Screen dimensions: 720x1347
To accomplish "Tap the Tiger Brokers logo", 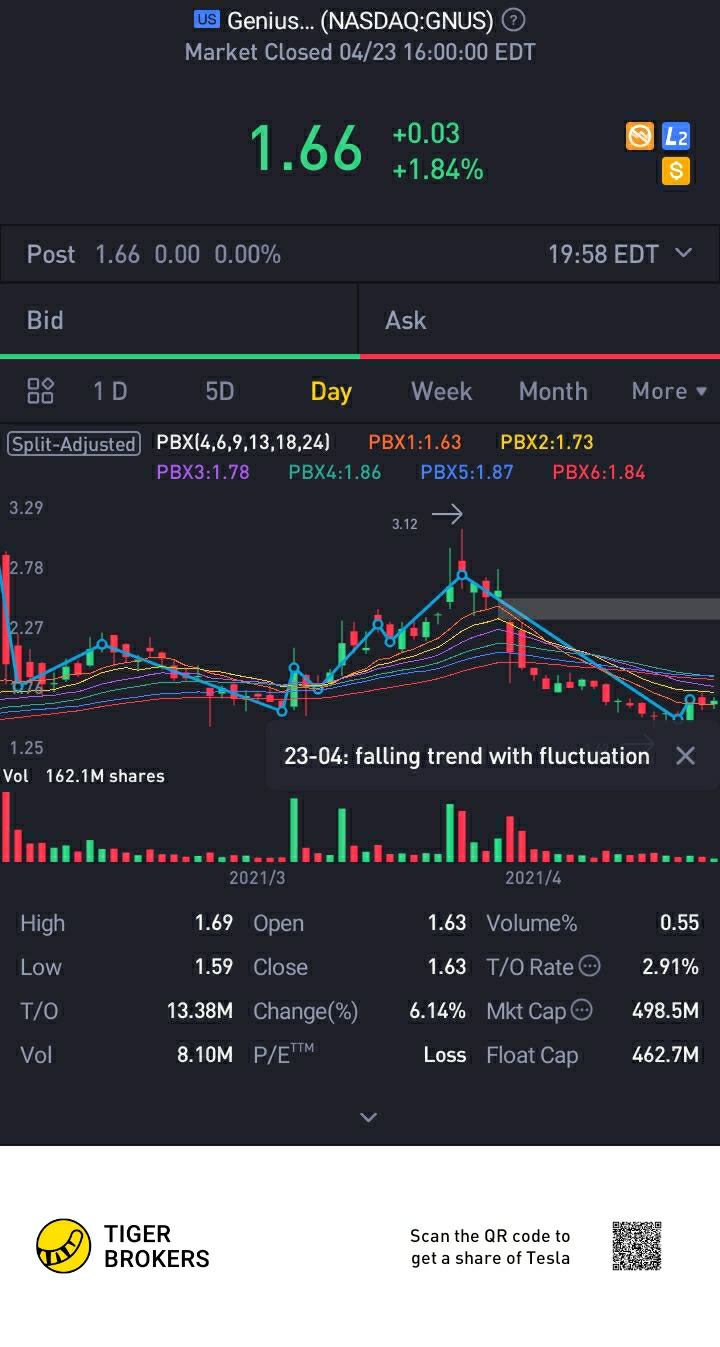I will coord(123,1246).
